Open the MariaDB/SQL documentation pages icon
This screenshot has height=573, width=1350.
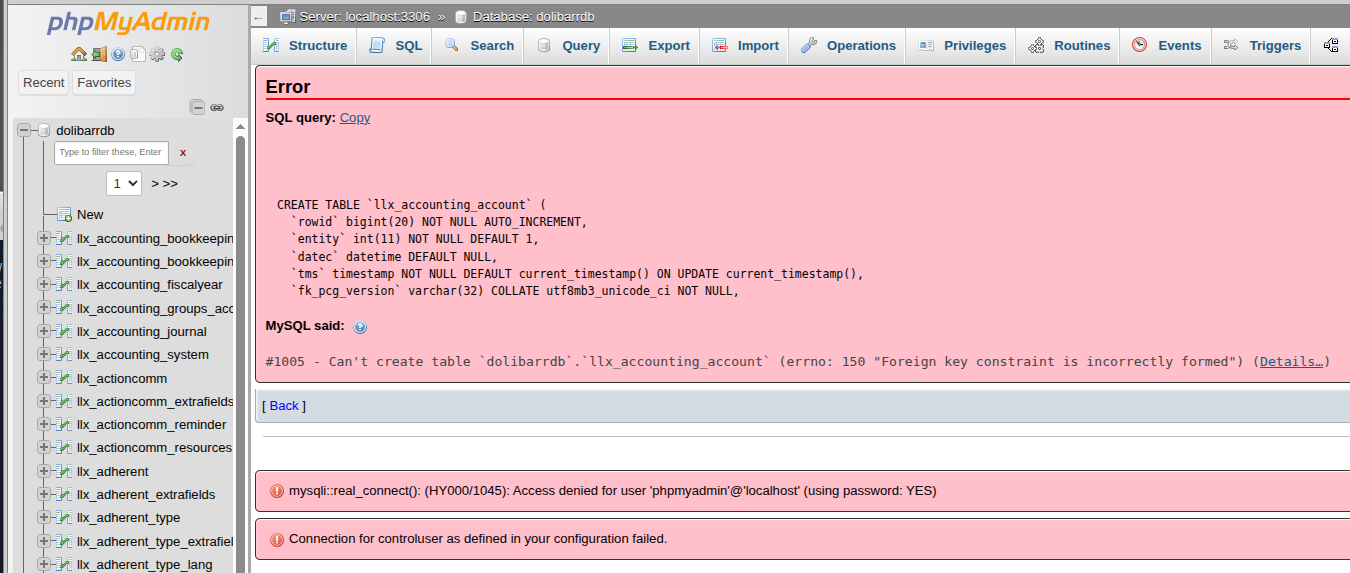(x=137, y=55)
